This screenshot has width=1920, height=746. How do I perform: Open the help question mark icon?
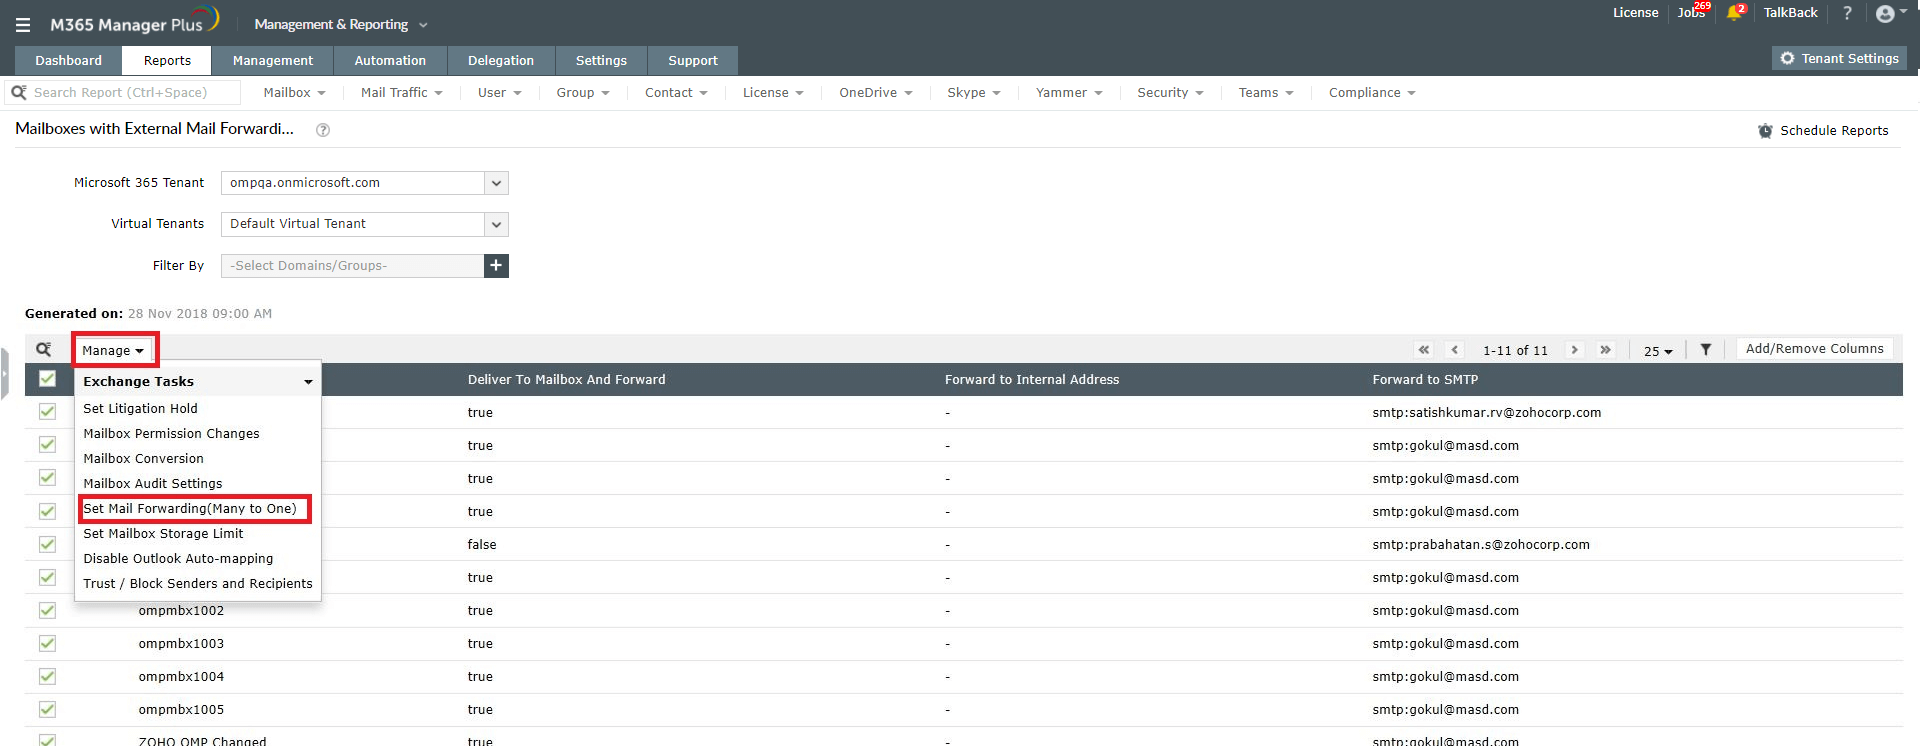tap(1847, 13)
